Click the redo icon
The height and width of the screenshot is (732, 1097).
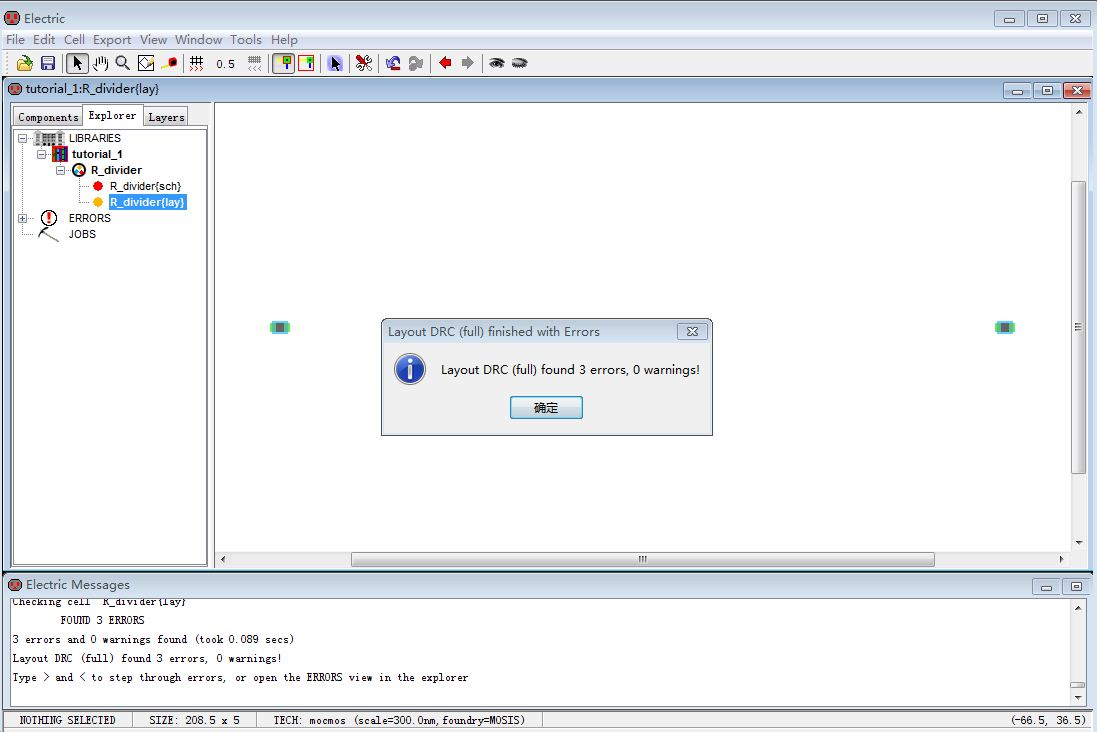[x=416, y=64]
